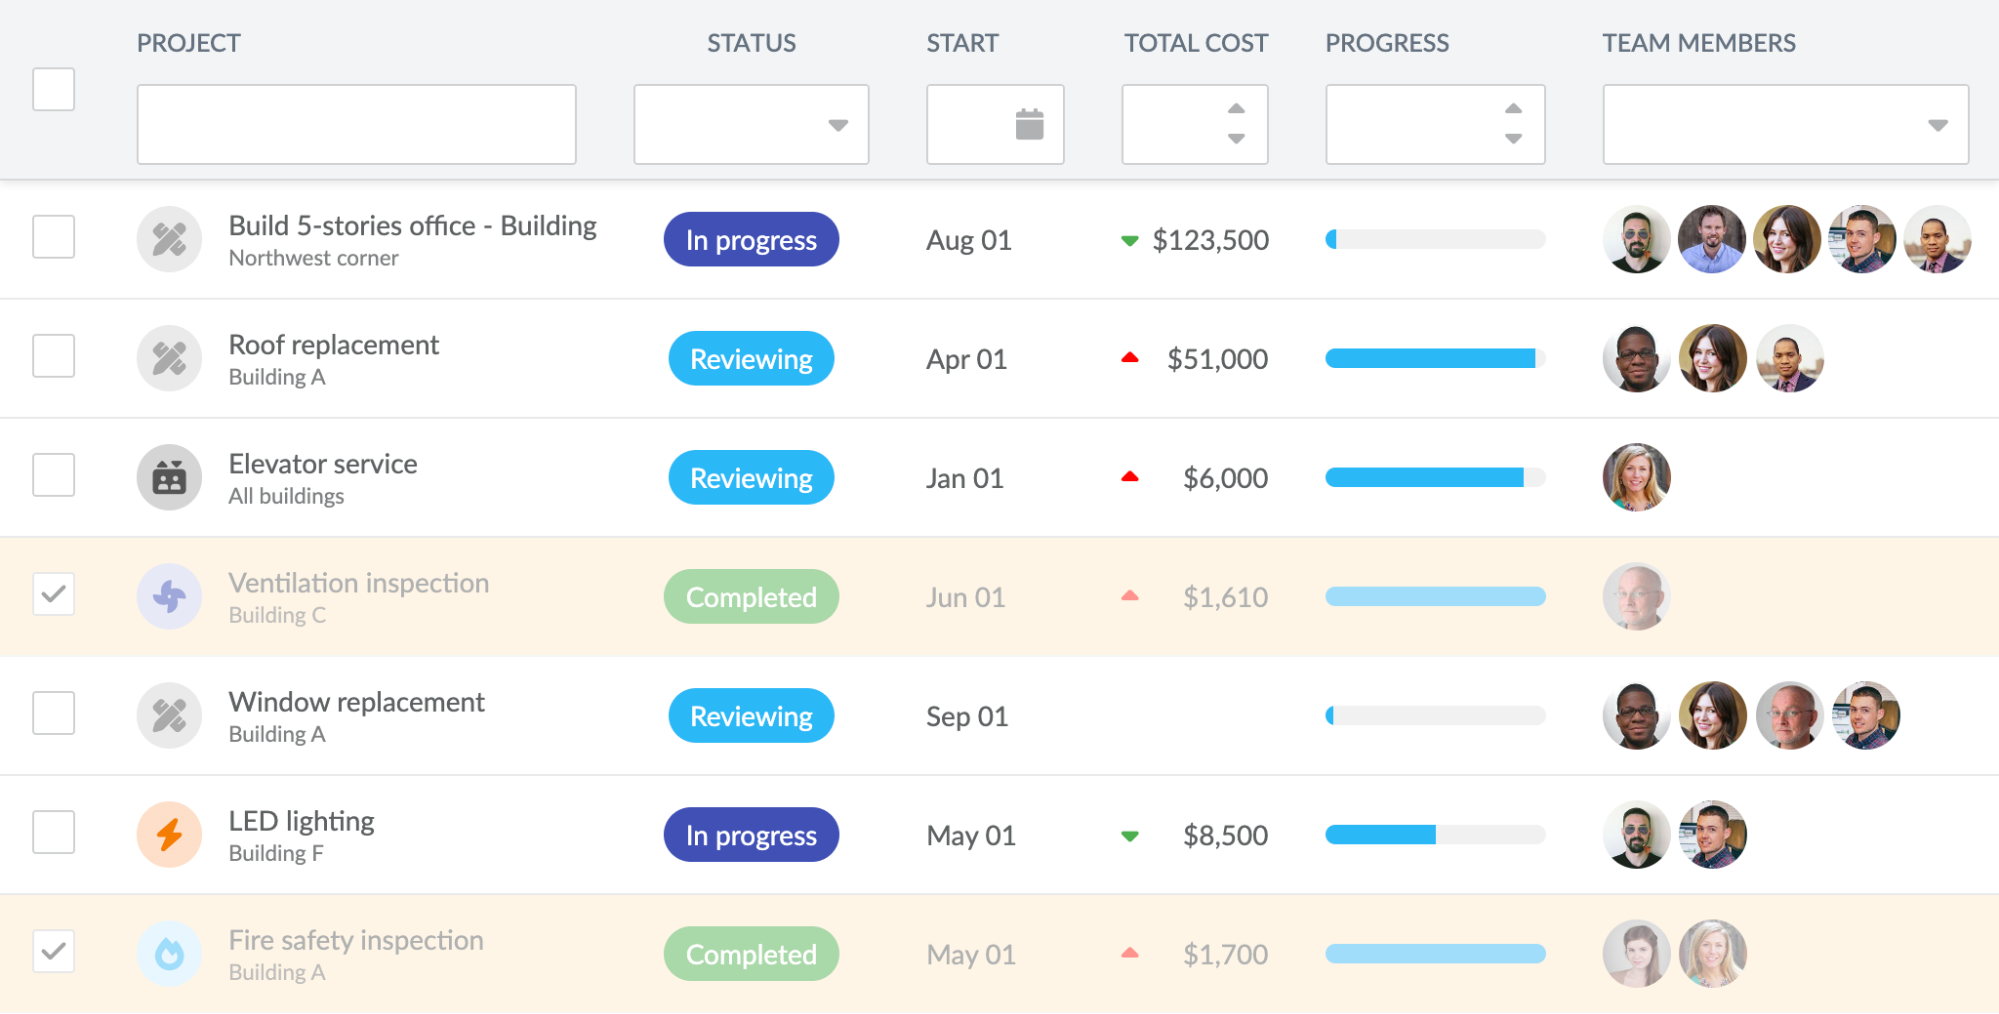
Task: Click the Ventilation inspection fan icon
Action: click(169, 597)
